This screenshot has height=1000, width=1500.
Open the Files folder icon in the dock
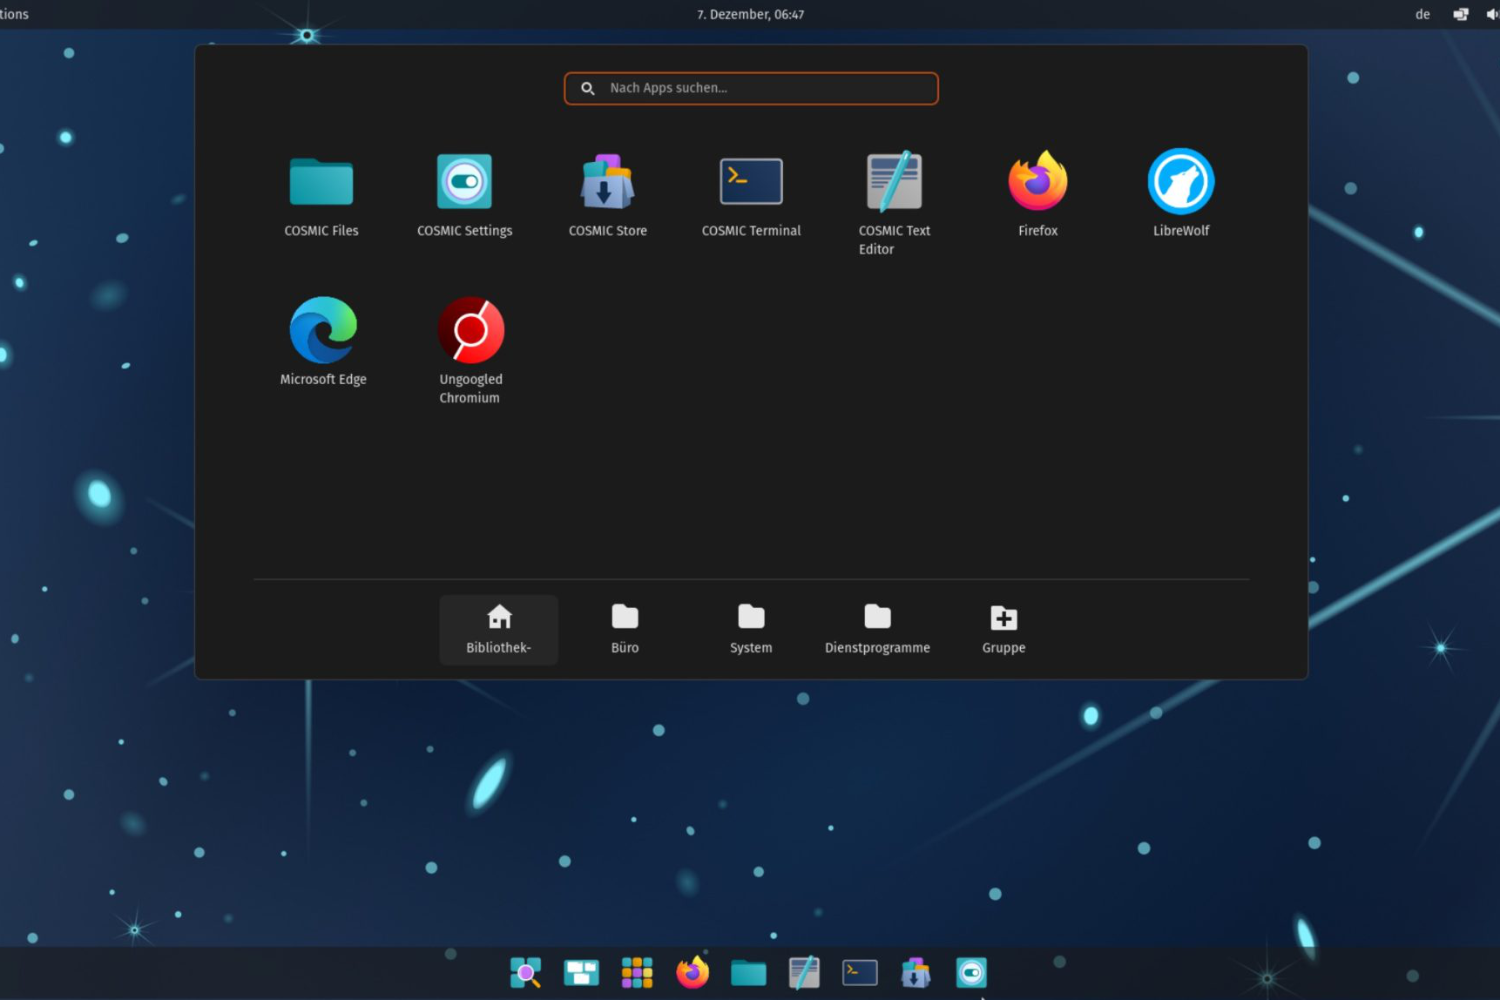click(x=748, y=972)
